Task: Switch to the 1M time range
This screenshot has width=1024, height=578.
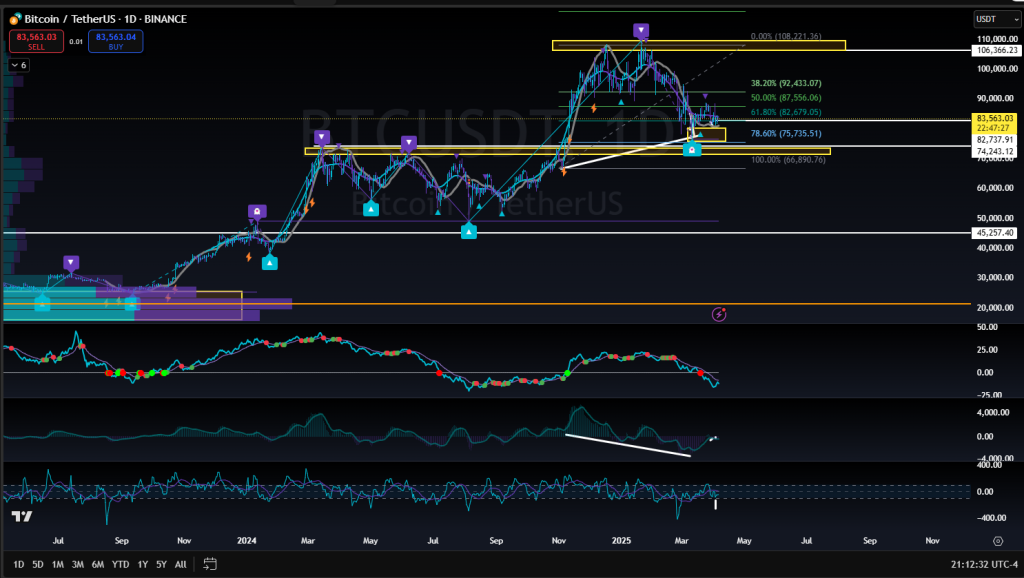Action: tap(57, 564)
